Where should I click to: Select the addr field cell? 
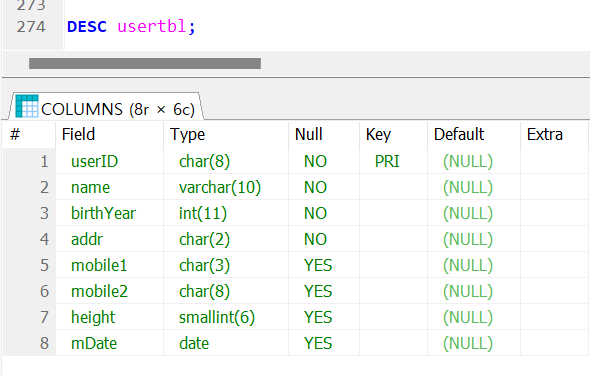[x=109, y=239]
